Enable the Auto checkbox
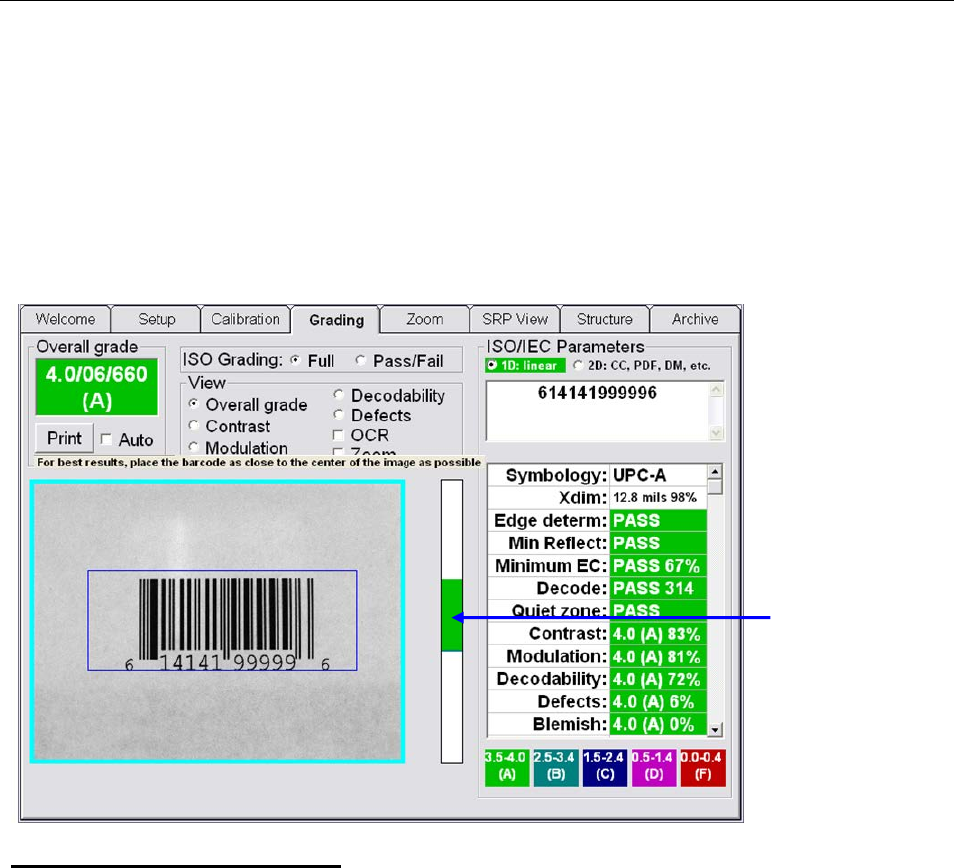 tap(106, 439)
